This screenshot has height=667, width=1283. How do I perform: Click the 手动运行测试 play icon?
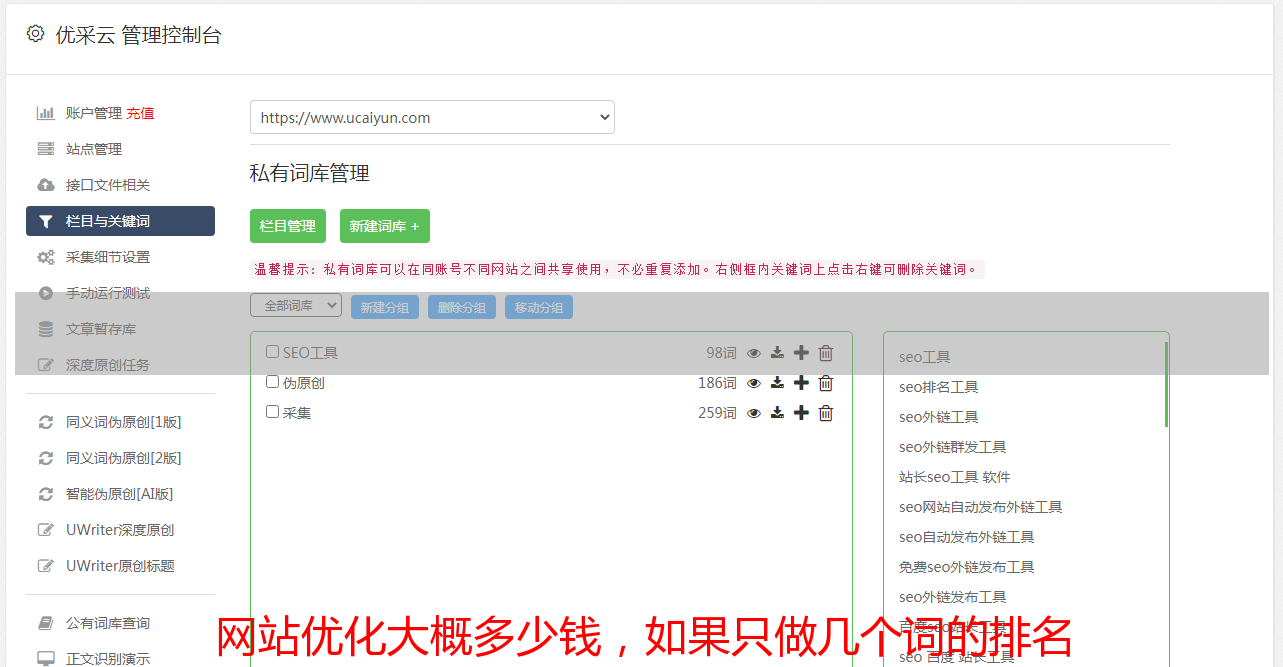pos(46,293)
